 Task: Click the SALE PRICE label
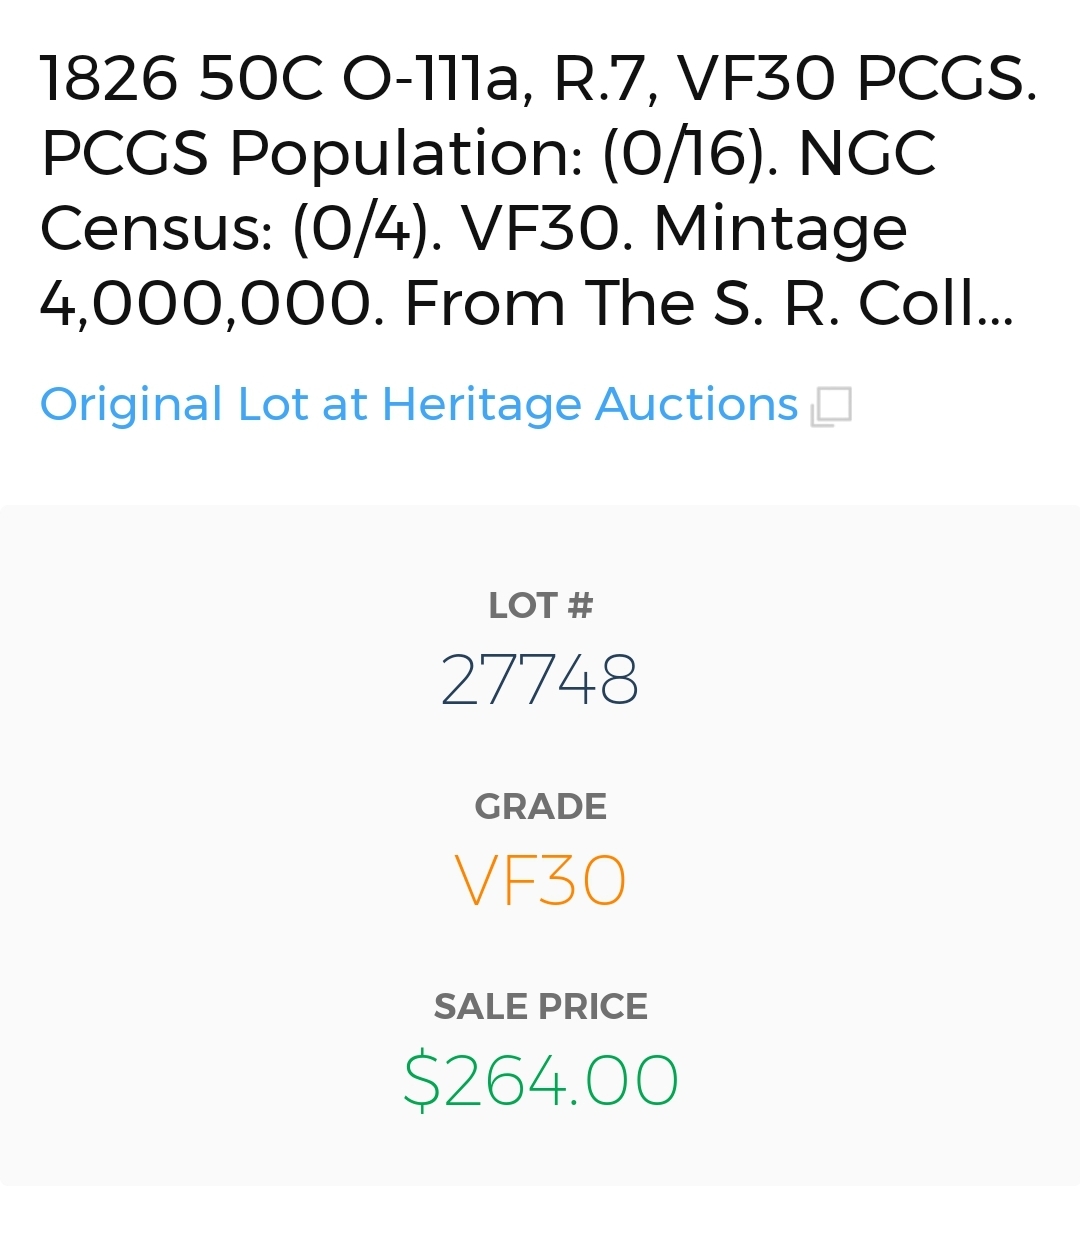point(540,1006)
